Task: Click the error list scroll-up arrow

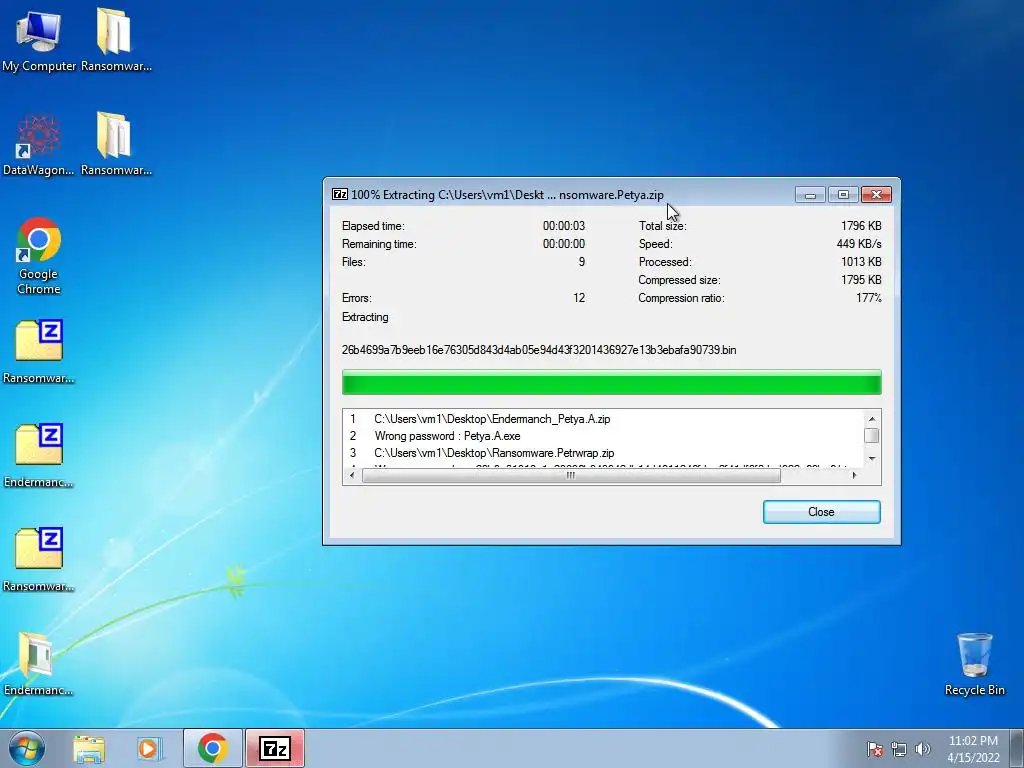Action: tap(872, 419)
